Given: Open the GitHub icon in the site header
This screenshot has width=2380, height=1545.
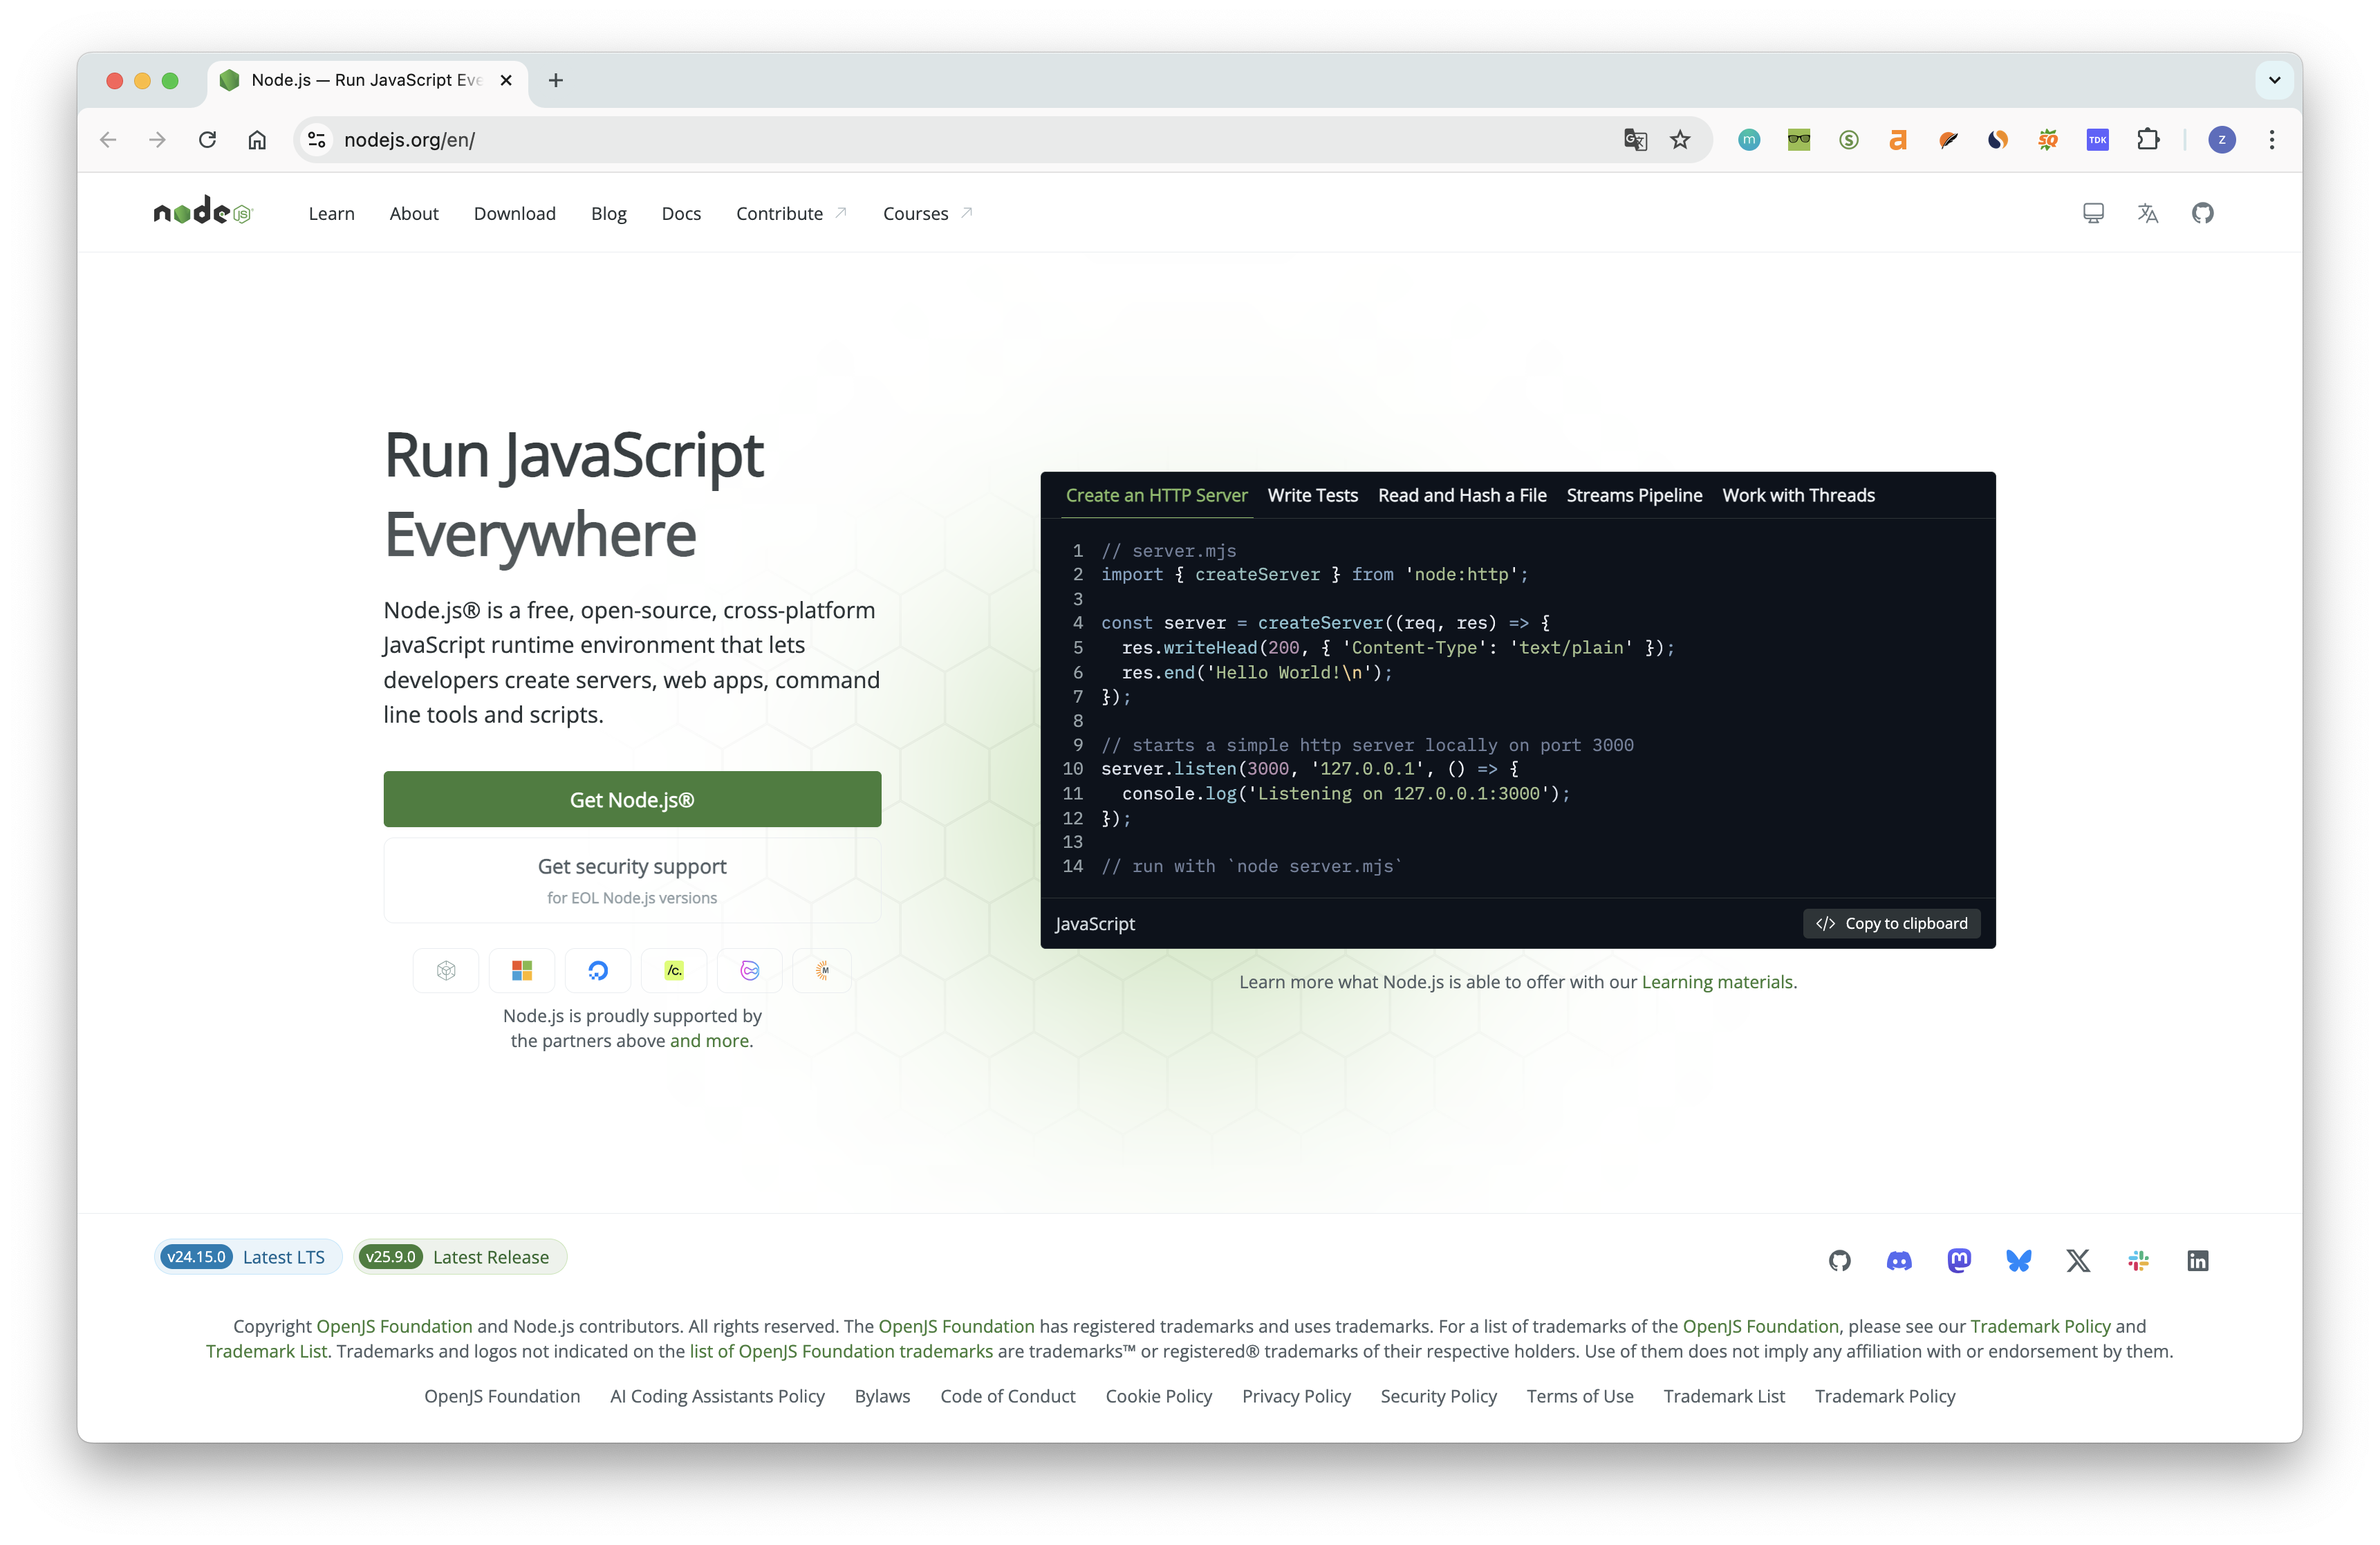Looking at the screenshot, I should pos(2202,213).
